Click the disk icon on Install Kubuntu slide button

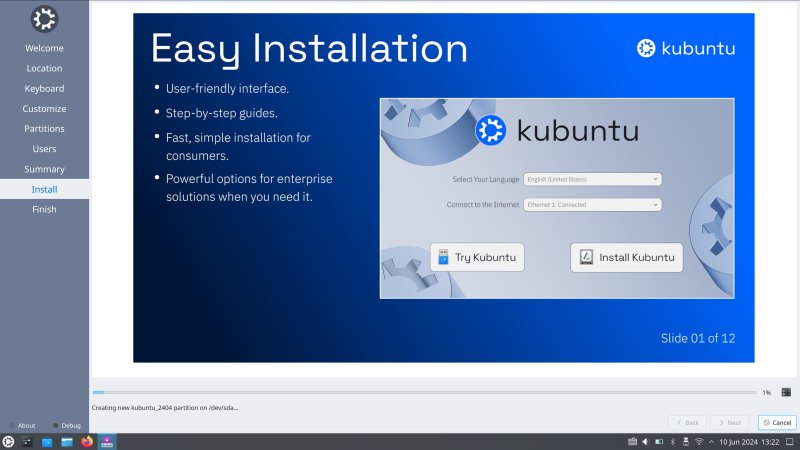[x=586, y=257]
